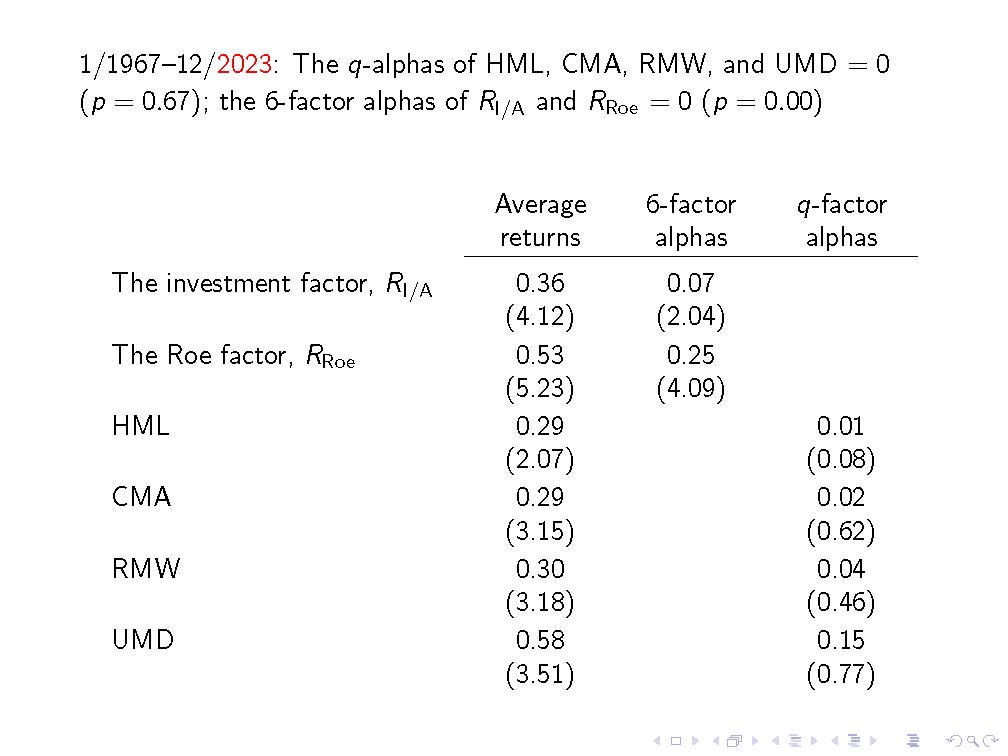
Task: Click the standalone presentation outline icon
Action: [912, 741]
